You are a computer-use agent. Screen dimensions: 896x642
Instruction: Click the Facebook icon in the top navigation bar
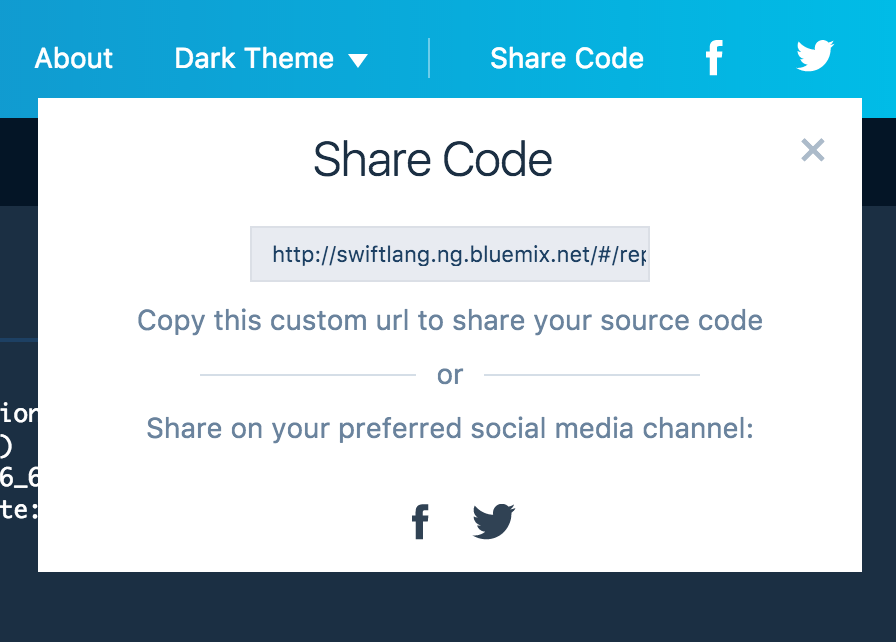point(714,58)
